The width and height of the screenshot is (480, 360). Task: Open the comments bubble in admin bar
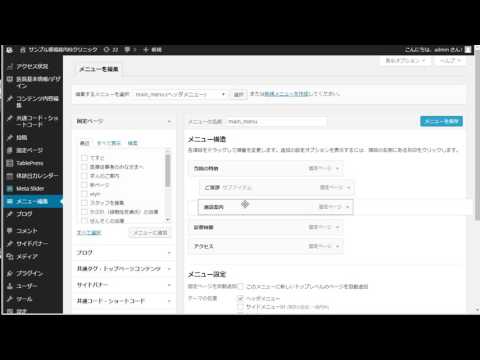127,50
